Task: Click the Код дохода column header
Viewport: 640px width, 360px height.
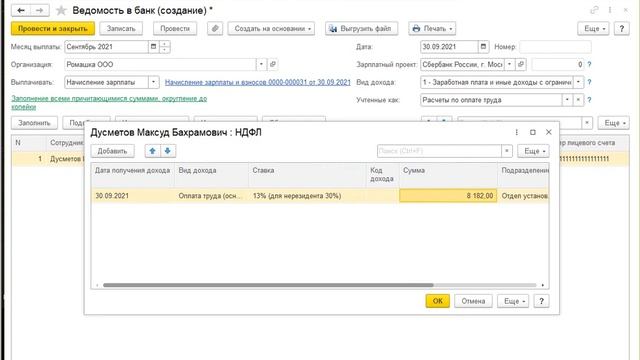Action: coord(382,175)
